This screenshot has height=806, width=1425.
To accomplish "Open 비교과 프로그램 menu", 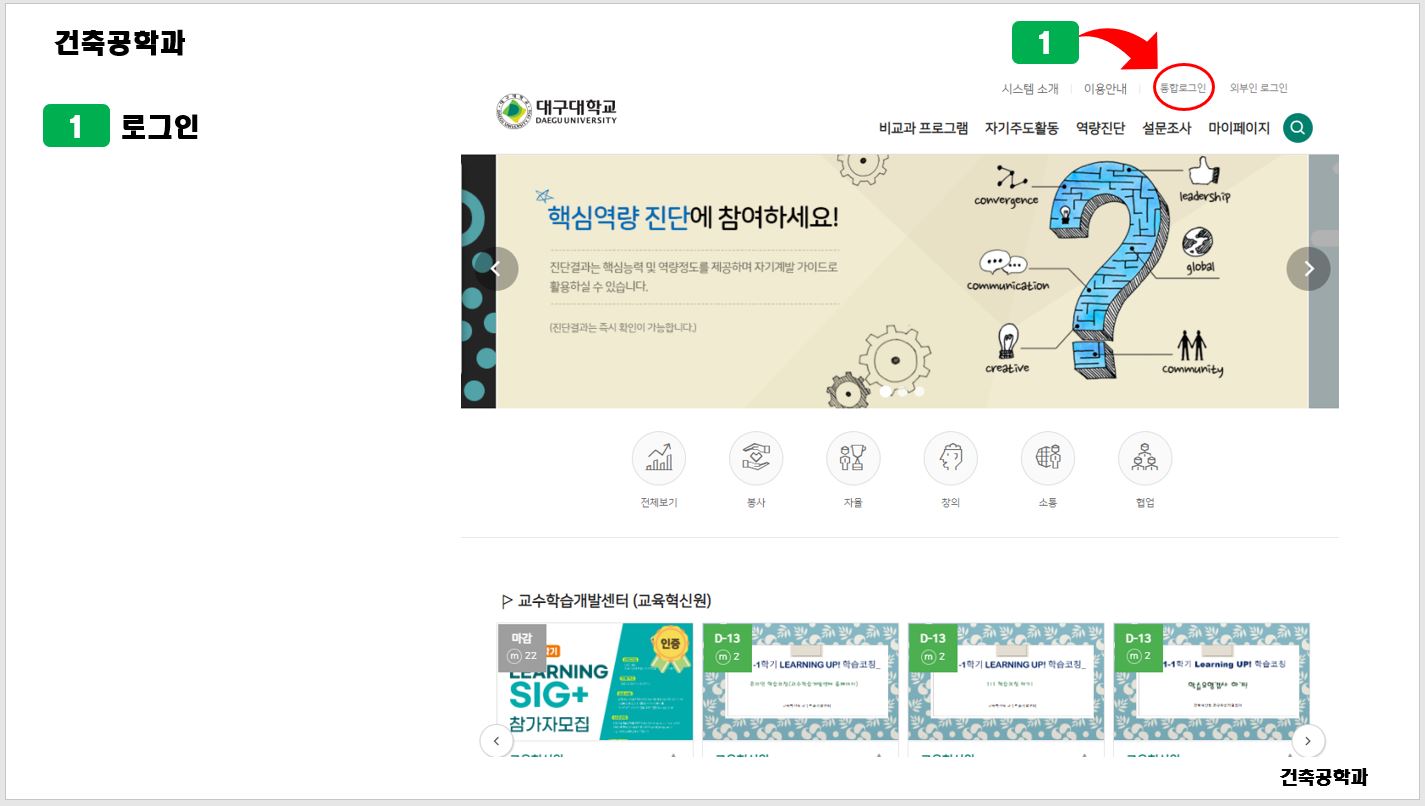I will click(x=923, y=128).
